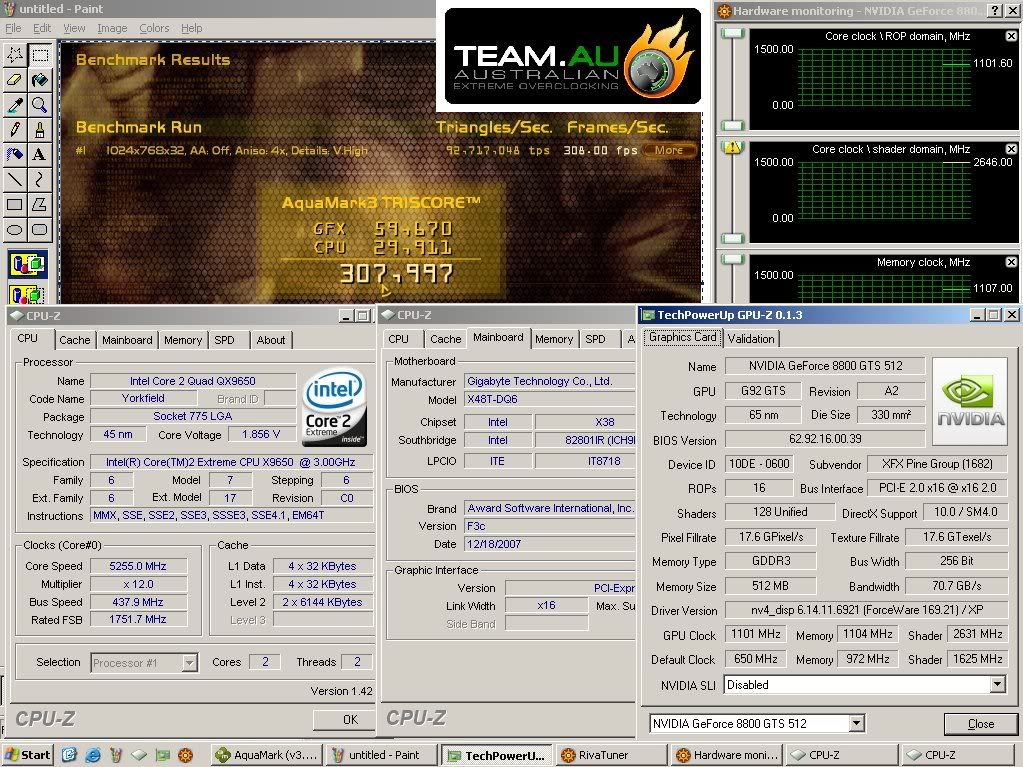Close the Memory clock graph
Image resolution: width=1023 pixels, height=767 pixels.
(x=1011, y=262)
